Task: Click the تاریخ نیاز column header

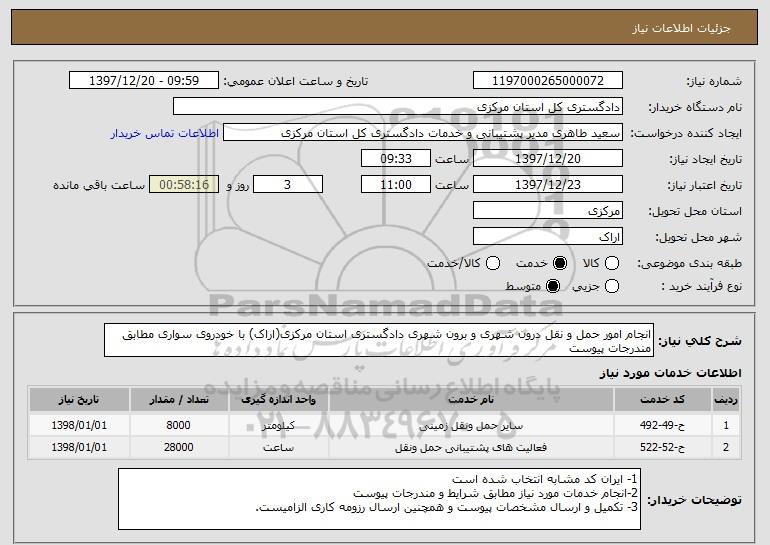Action: tap(79, 400)
